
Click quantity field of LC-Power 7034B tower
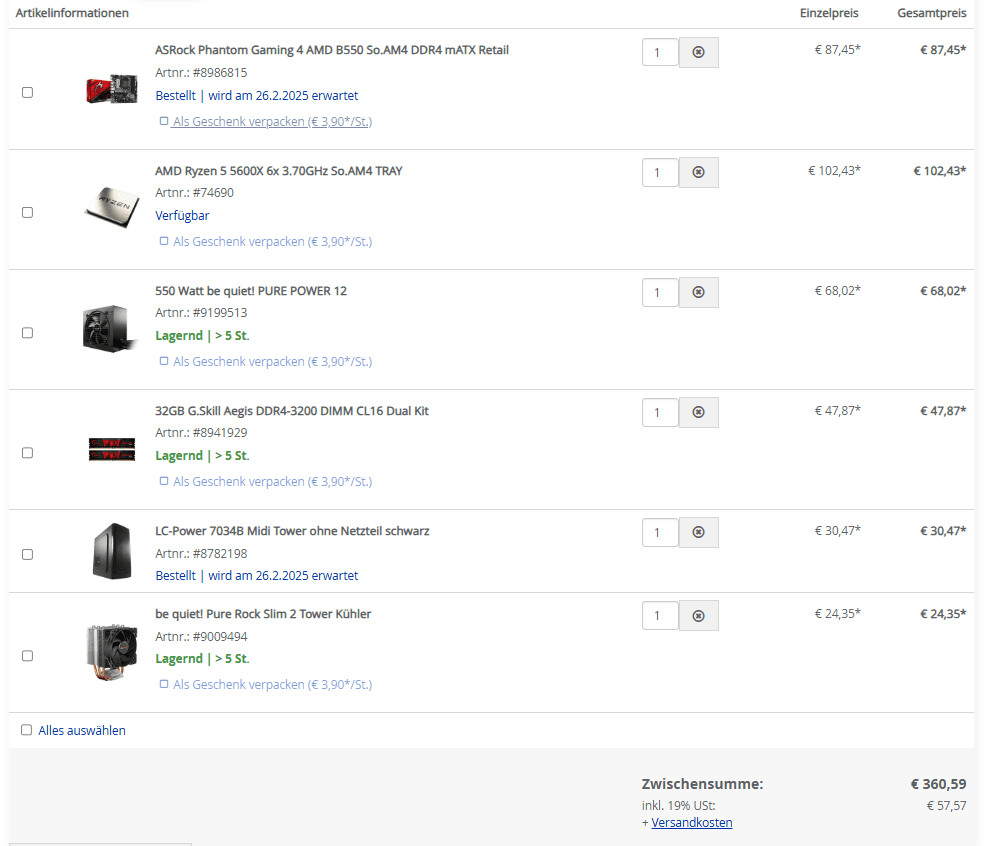(660, 532)
